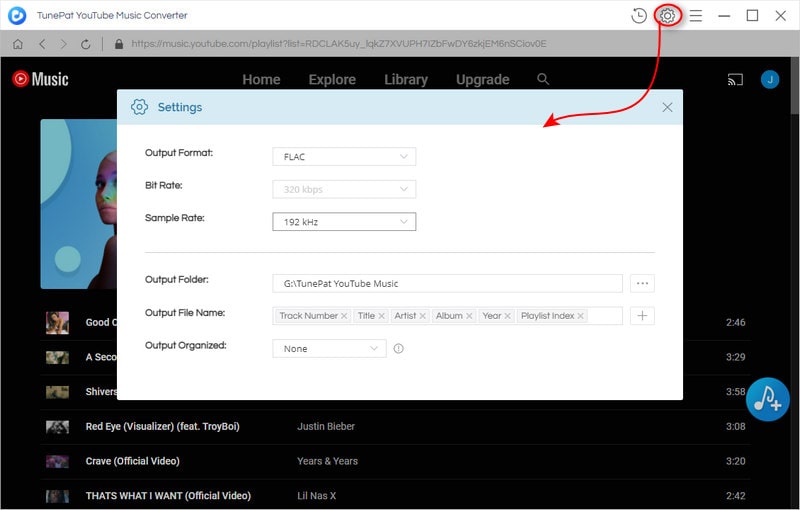Click the info icon beside Output Organized
Viewport: 800px width, 510px height.
[x=398, y=348]
